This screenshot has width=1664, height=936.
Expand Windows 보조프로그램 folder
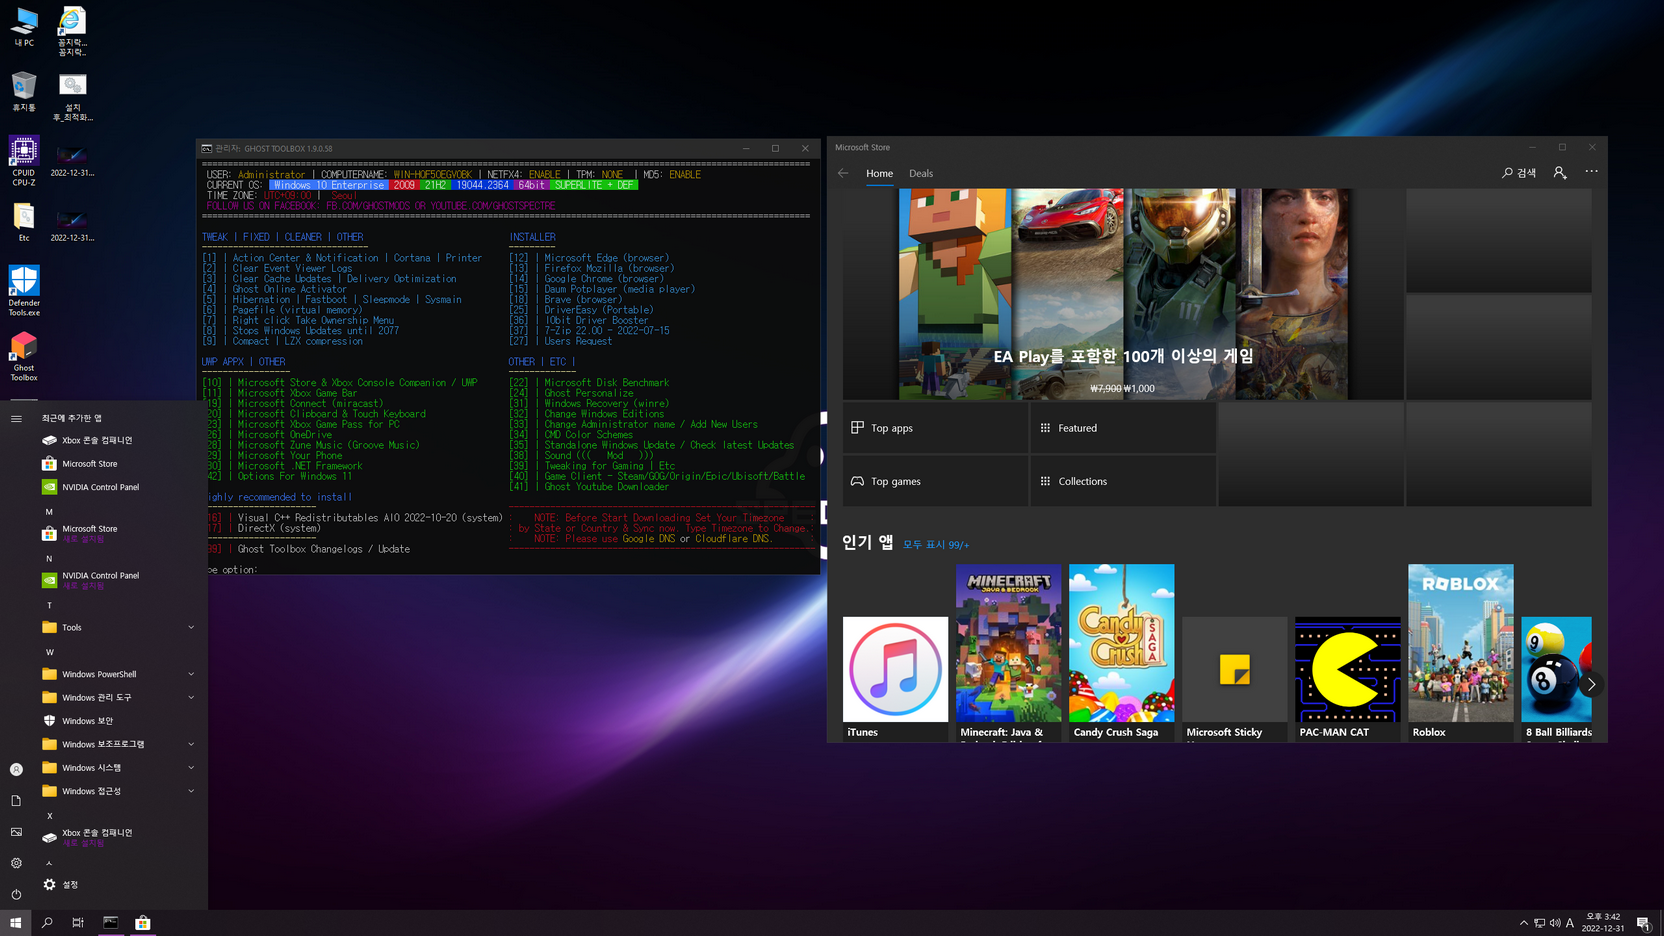pos(120,744)
